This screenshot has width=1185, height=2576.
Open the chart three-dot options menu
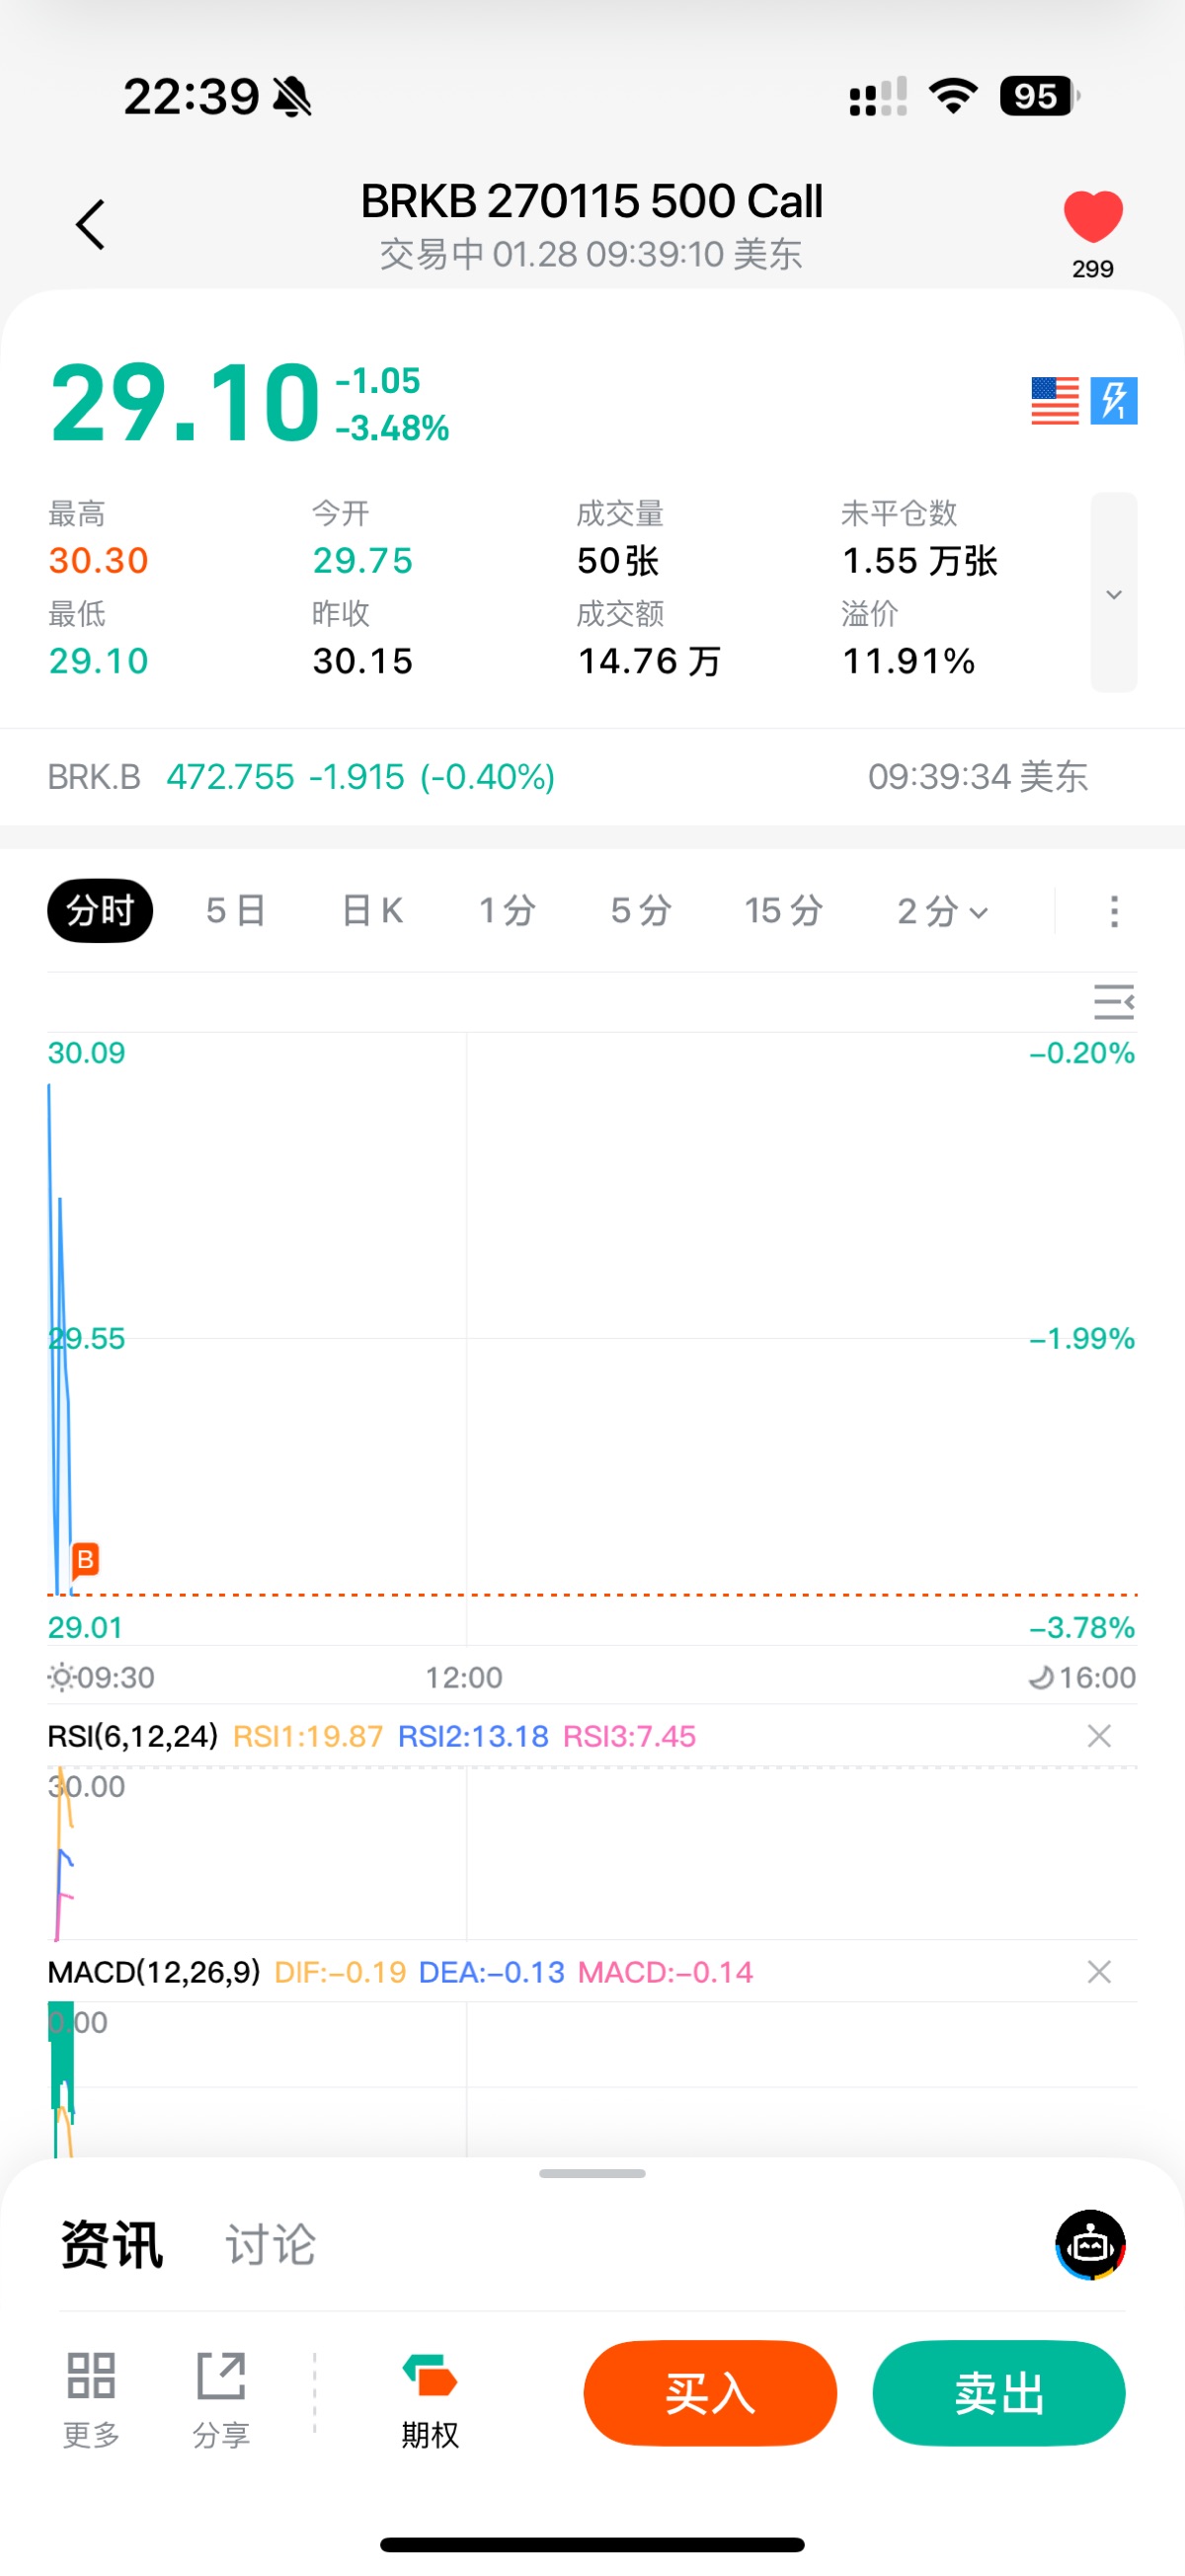click(x=1114, y=911)
